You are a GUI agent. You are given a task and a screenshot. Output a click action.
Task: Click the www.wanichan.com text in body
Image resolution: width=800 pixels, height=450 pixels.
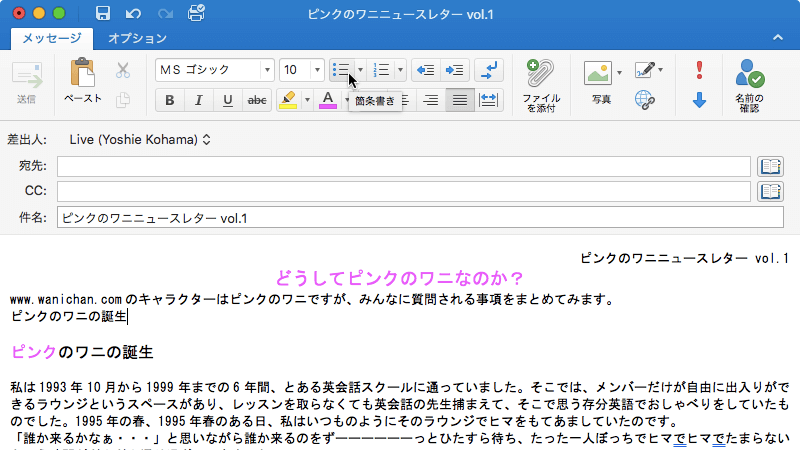[x=66, y=299]
